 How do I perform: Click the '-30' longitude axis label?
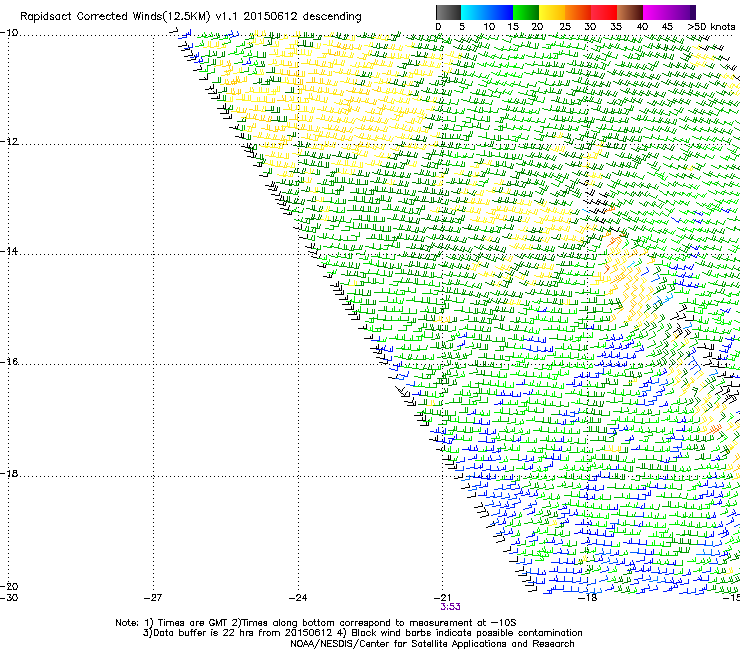[x=9, y=598]
